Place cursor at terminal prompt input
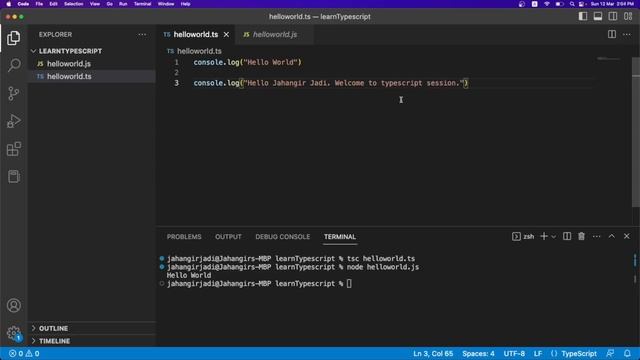This screenshot has height=360, width=640. pyautogui.click(x=349, y=284)
